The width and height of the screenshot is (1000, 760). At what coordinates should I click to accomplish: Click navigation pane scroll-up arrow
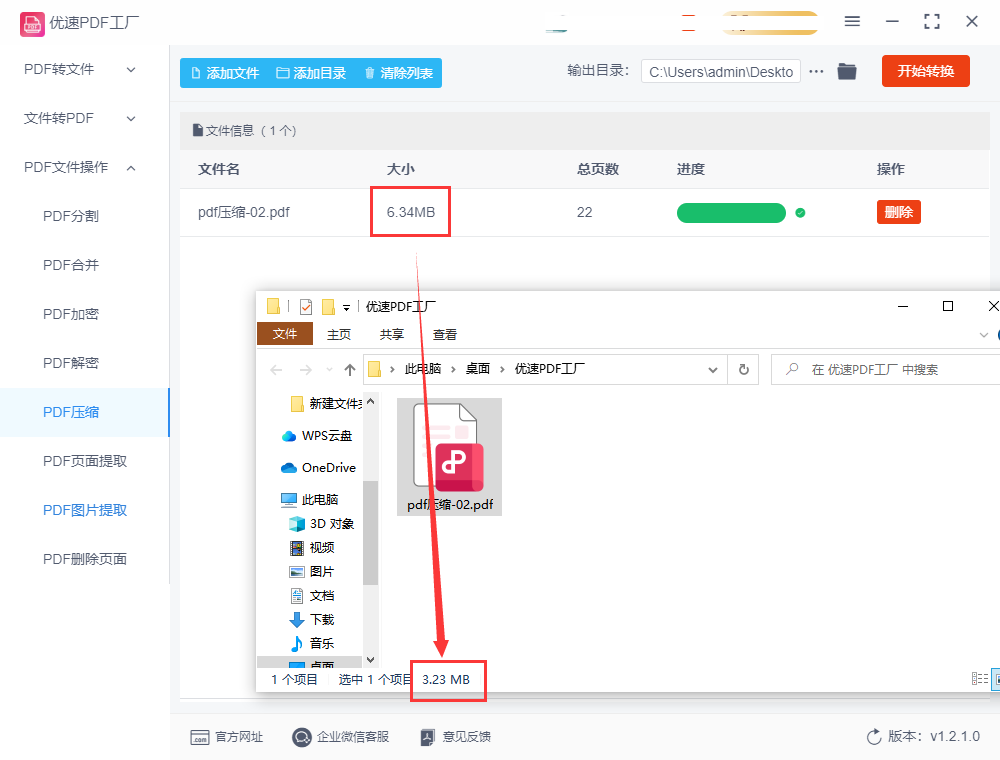click(371, 402)
